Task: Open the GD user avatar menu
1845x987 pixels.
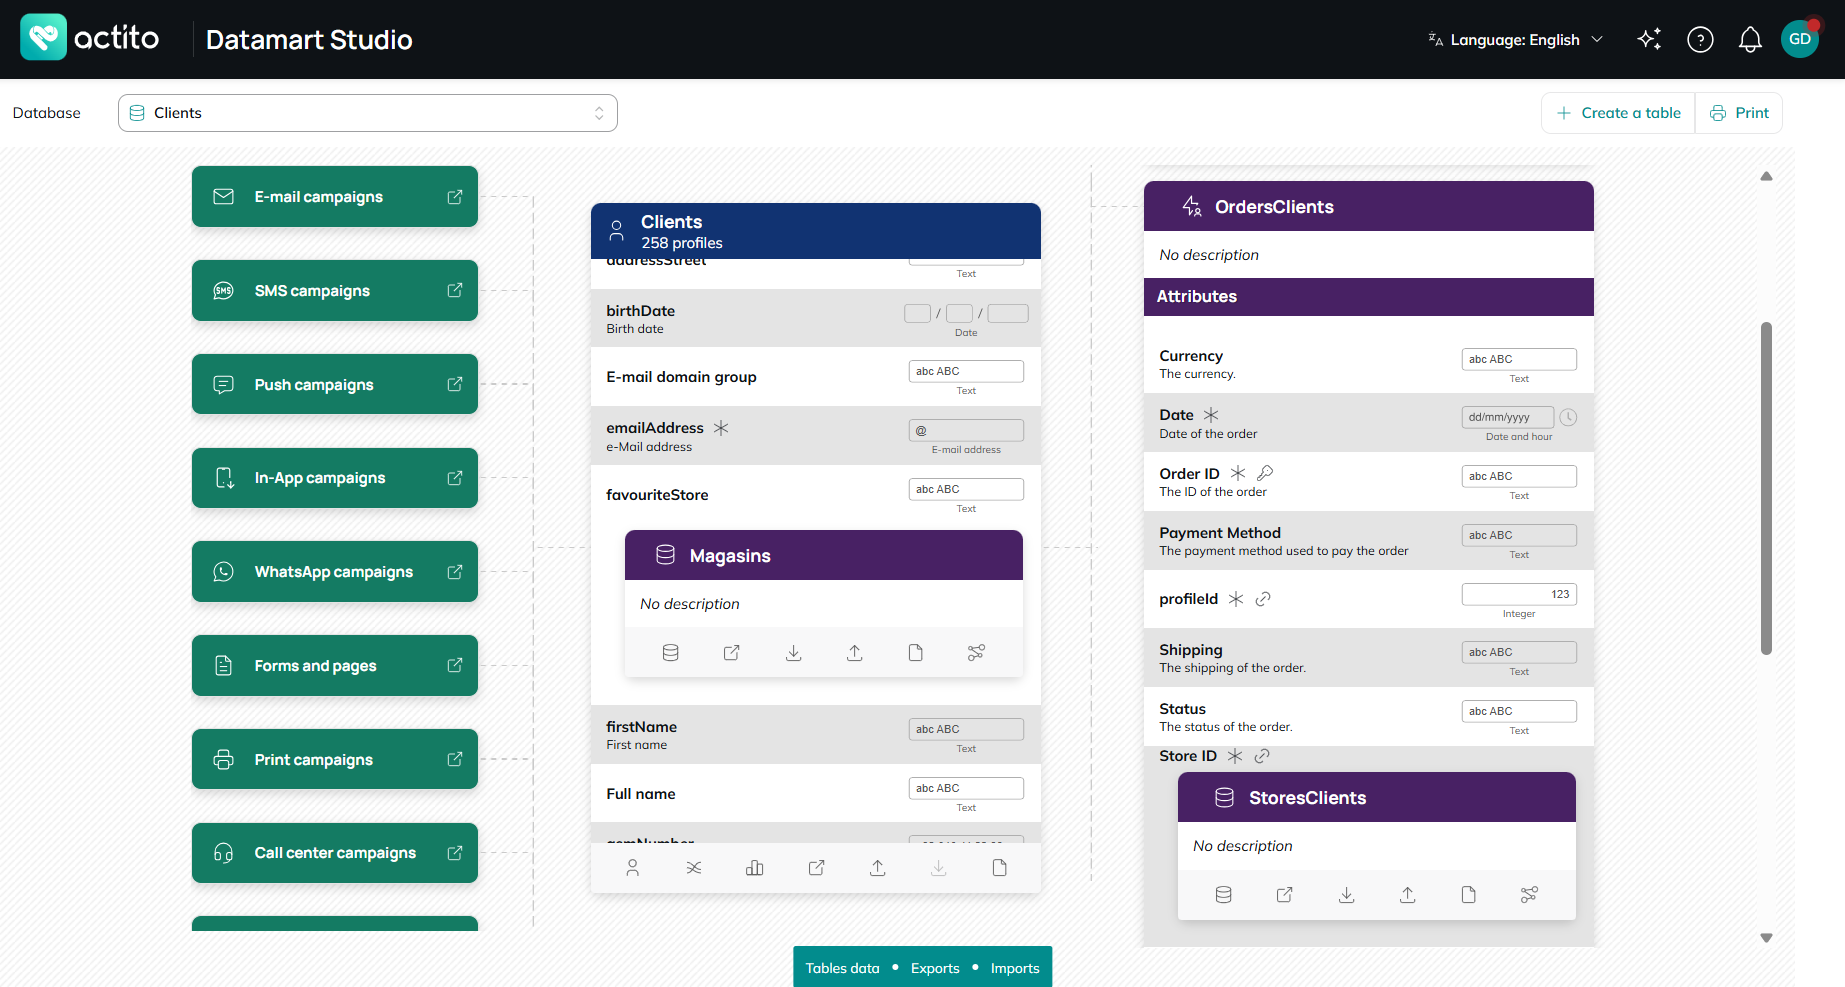Action: tap(1800, 39)
